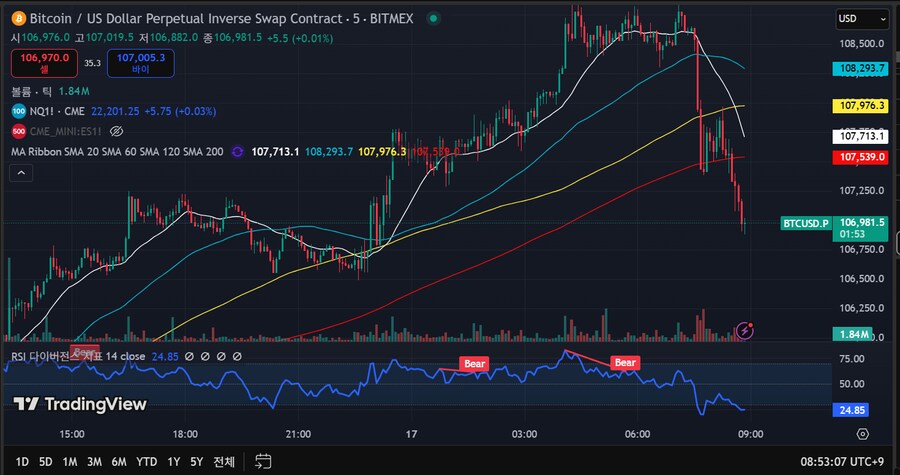Select the 1Y date range
This screenshot has height=475, width=900.
point(173,462)
